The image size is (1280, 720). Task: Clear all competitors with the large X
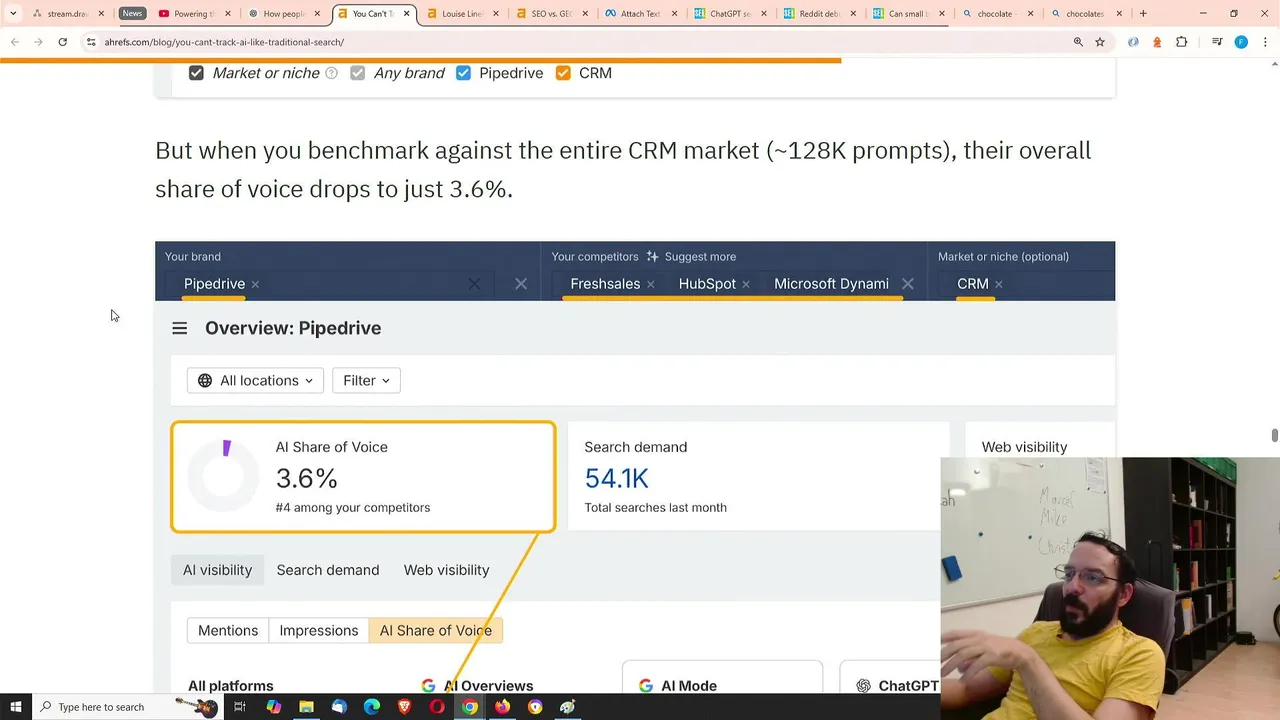point(908,284)
